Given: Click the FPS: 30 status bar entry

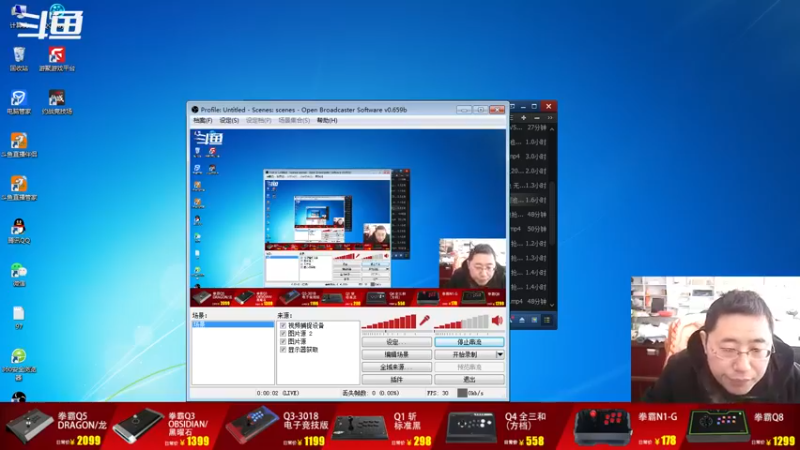Looking at the screenshot, I should [438, 393].
